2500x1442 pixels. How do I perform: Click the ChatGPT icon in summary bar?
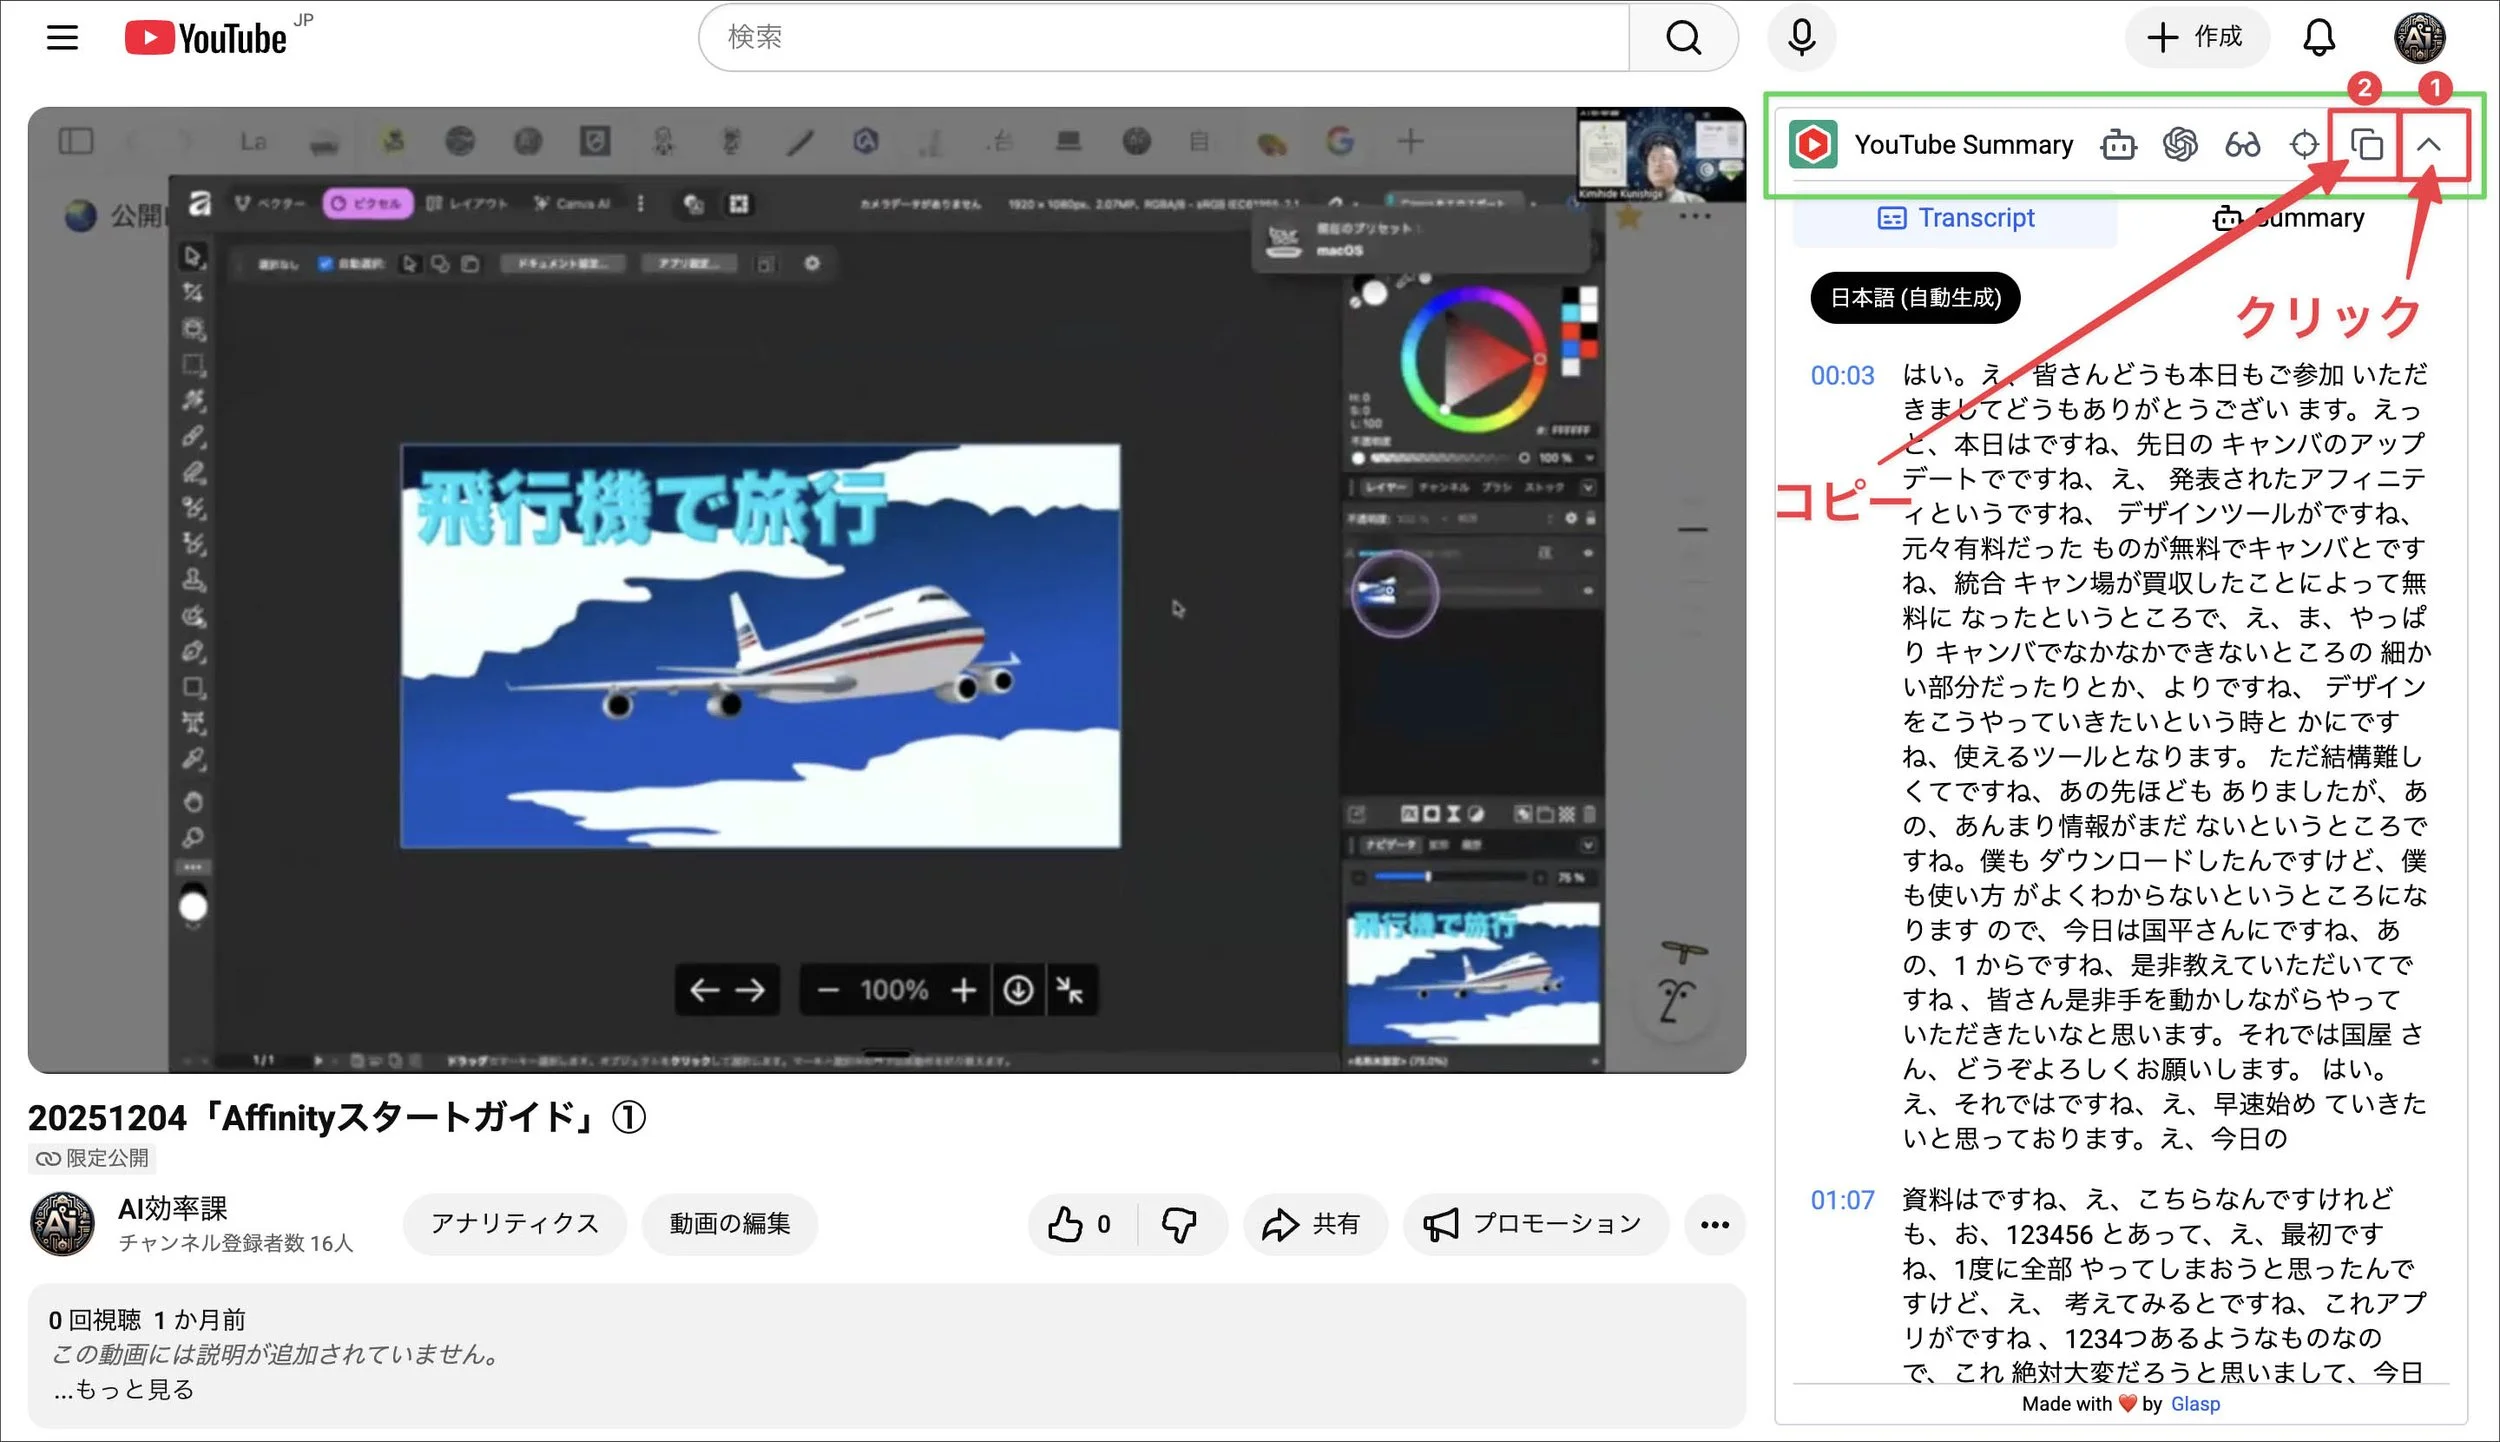[x=2180, y=145]
